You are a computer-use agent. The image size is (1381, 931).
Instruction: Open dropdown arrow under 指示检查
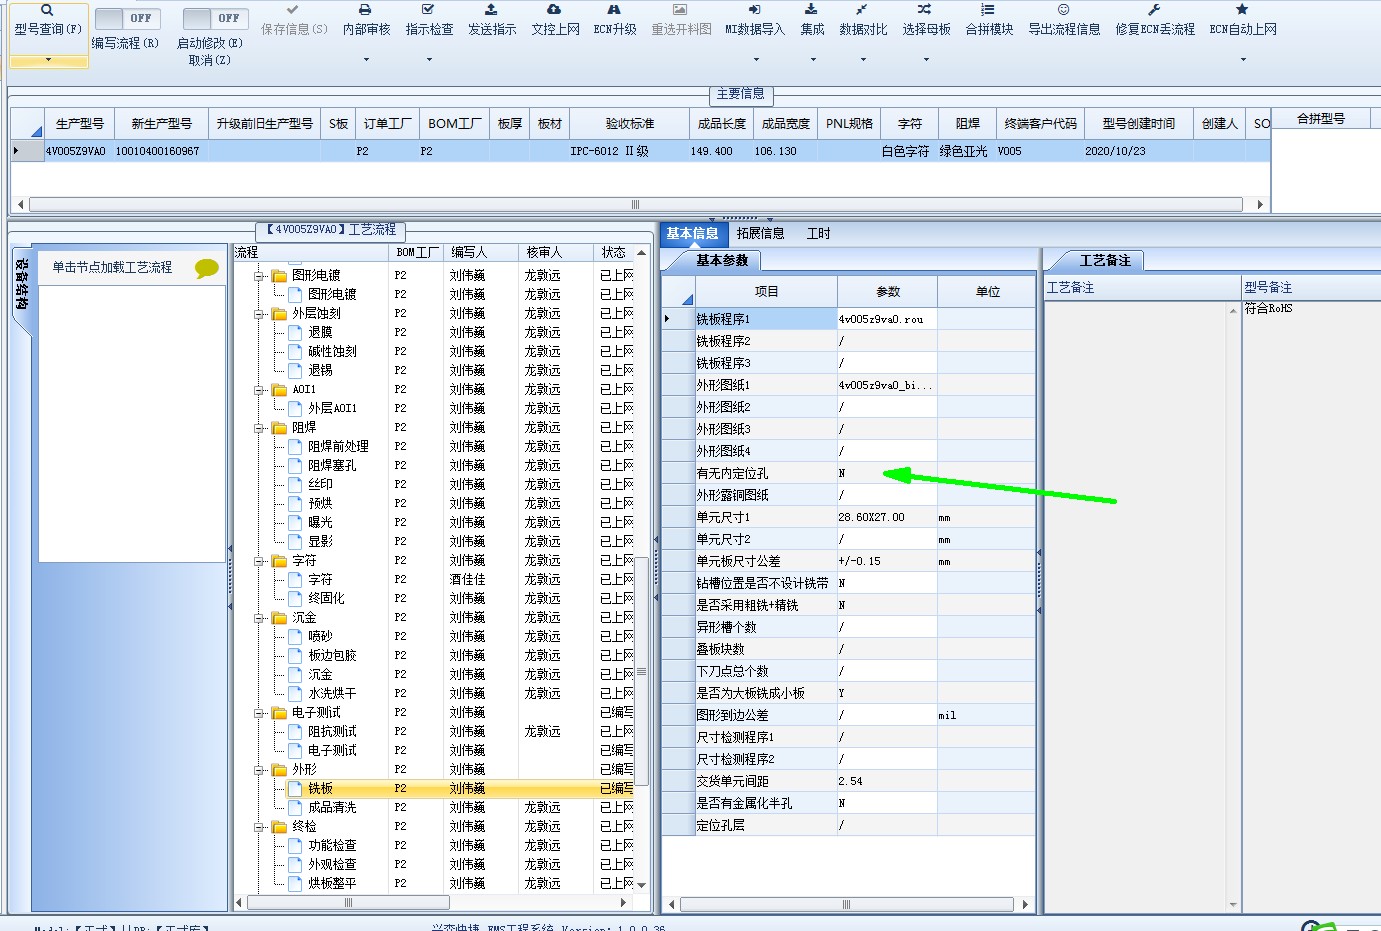pyautogui.click(x=429, y=60)
